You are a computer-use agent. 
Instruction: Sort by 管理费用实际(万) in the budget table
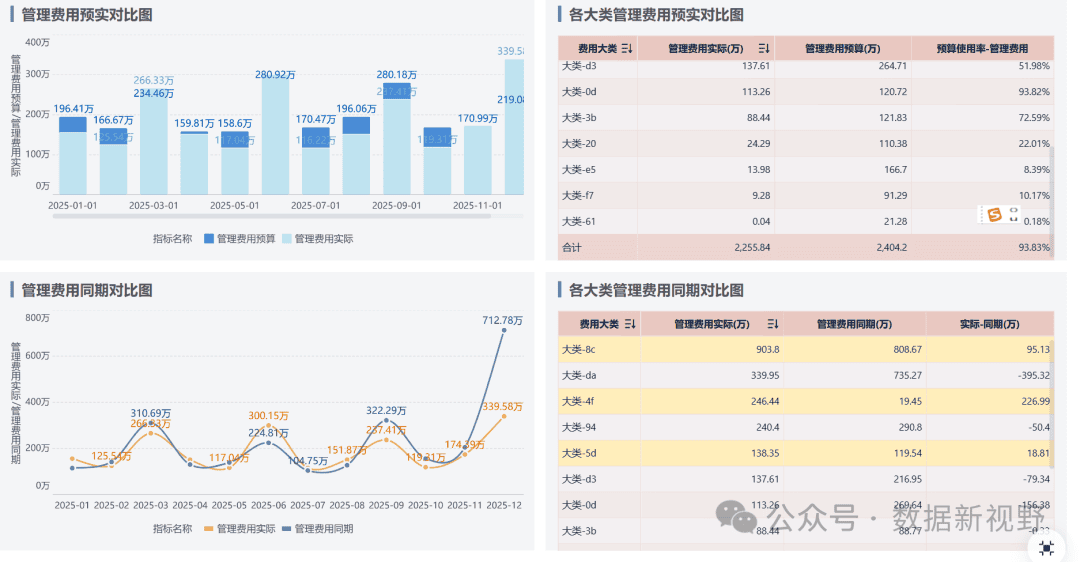(764, 48)
